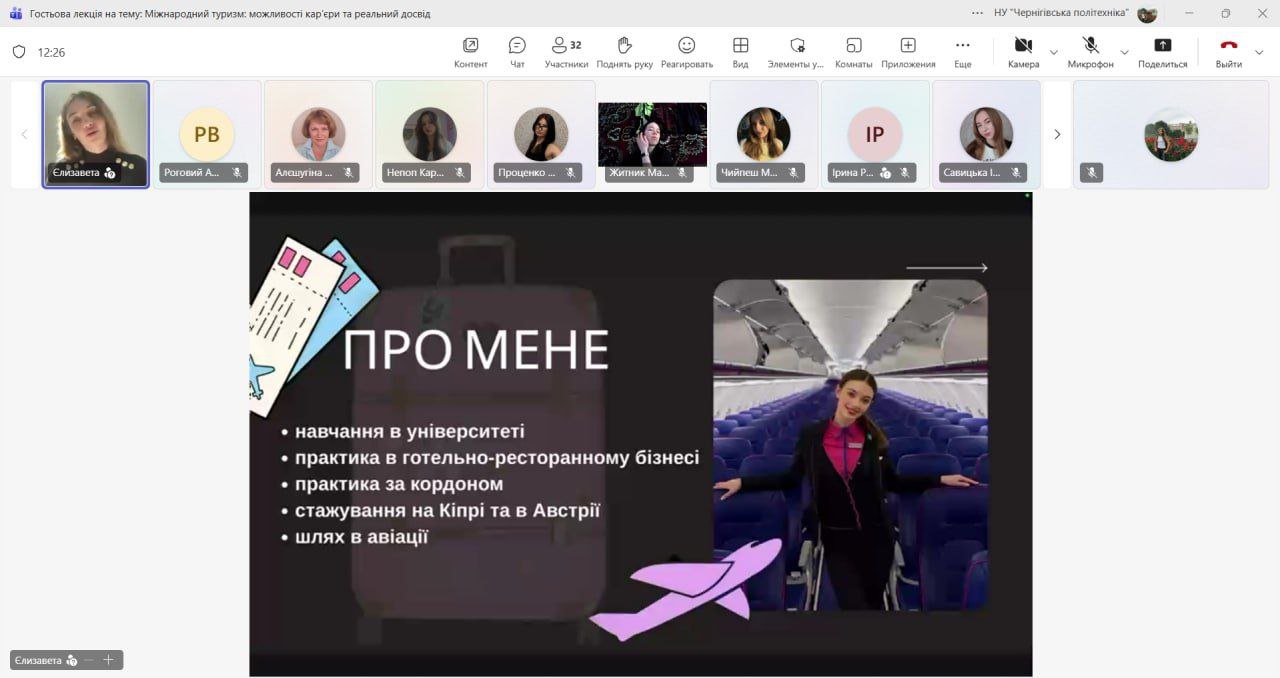Zoom in shared content with plus

pyautogui.click(x=109, y=660)
